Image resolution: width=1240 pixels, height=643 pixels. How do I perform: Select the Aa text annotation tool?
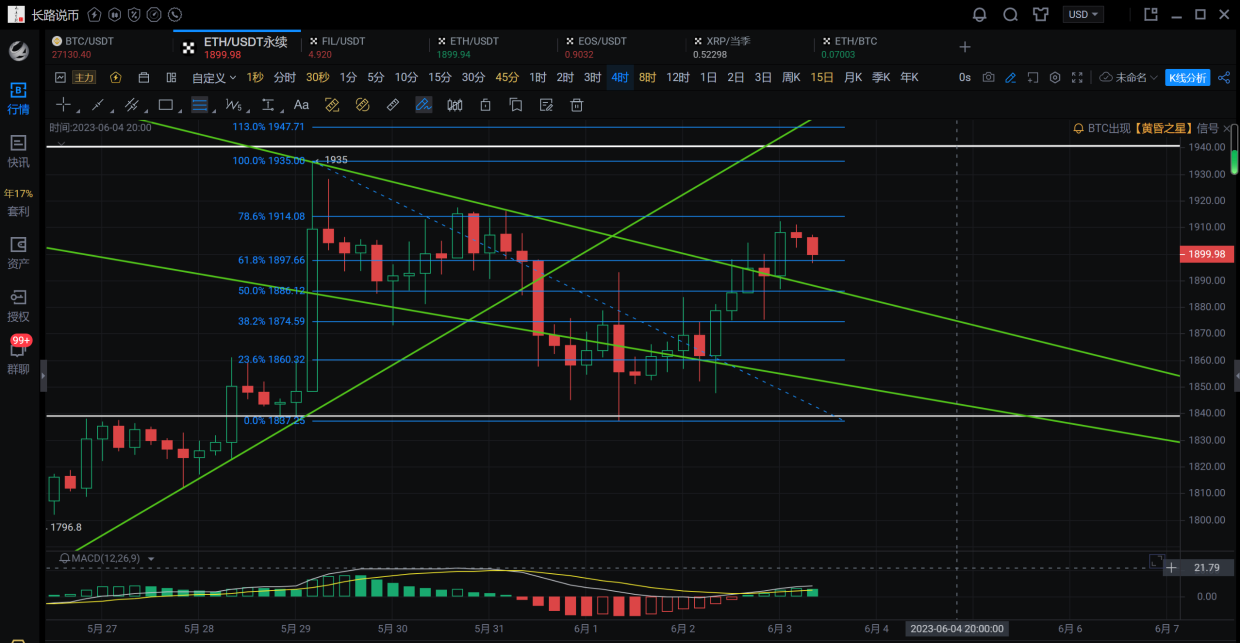click(x=301, y=105)
